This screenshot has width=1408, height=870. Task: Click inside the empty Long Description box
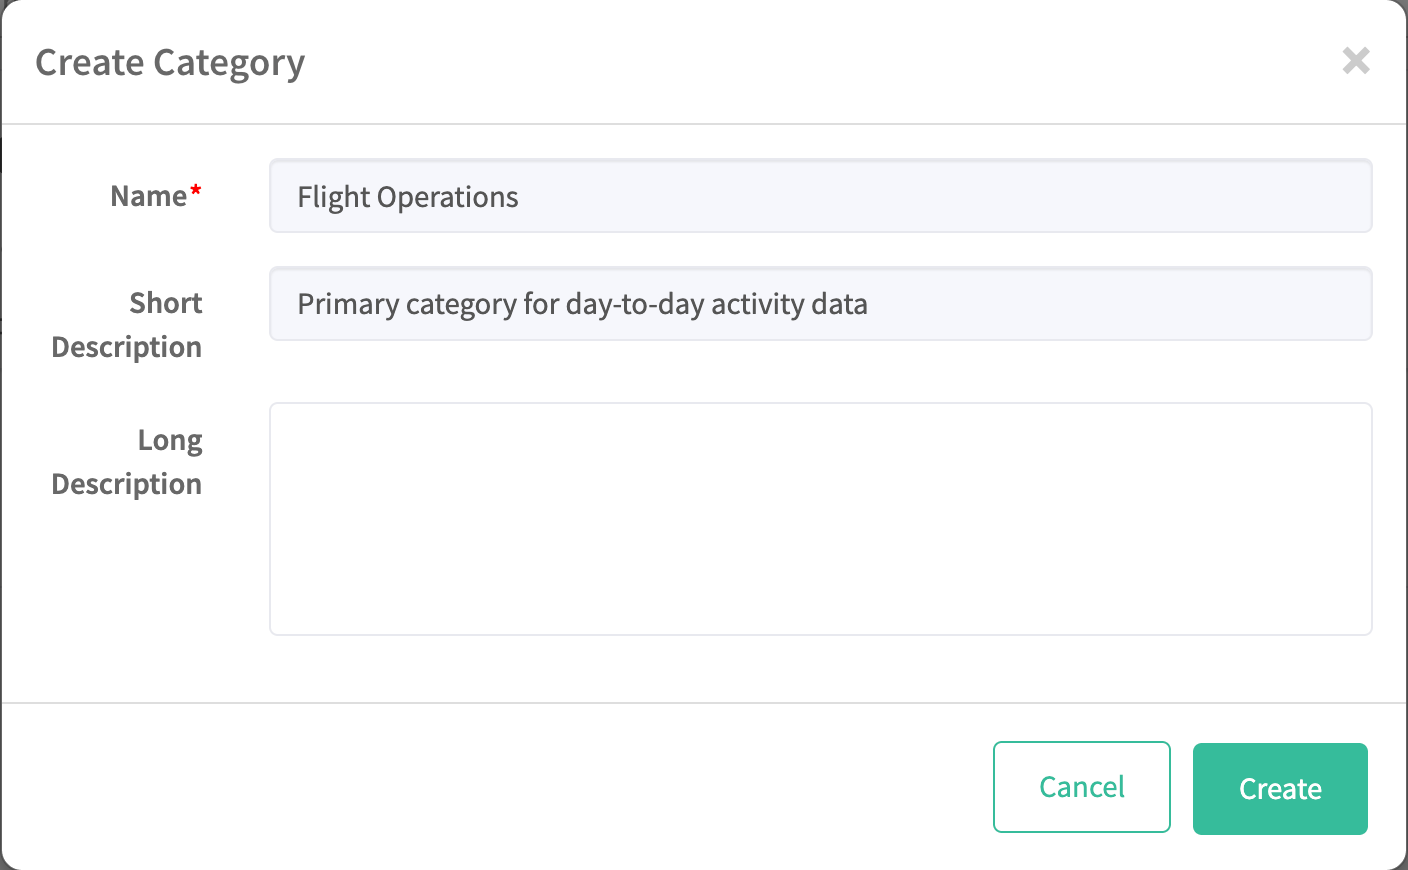click(820, 518)
